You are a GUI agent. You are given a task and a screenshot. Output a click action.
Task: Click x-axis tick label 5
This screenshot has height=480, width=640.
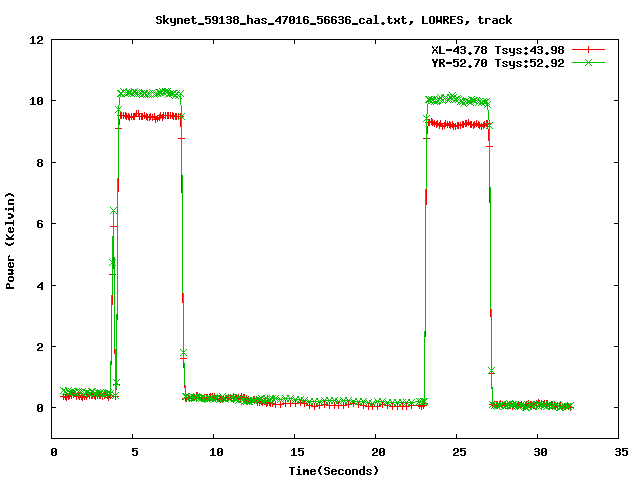[x=135, y=452]
